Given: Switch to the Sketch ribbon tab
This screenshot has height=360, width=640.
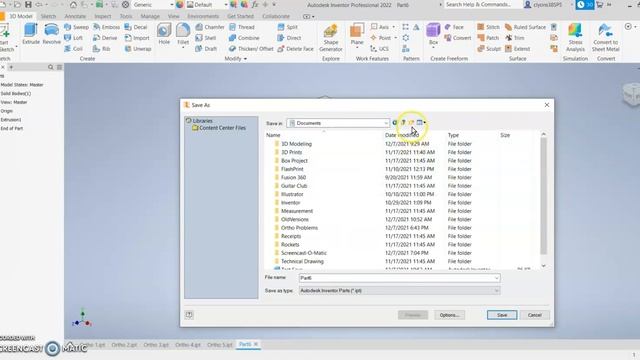Looking at the screenshot, I should pos(48,16).
